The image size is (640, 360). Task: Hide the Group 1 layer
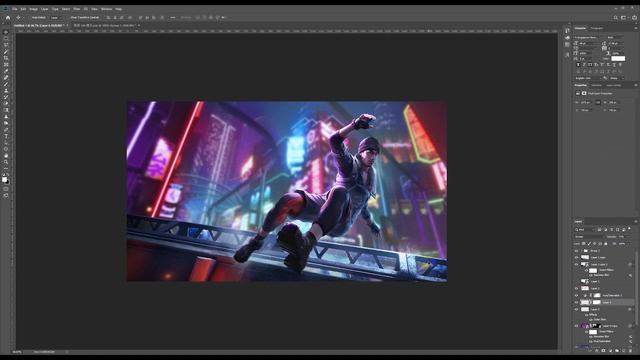[576, 251]
